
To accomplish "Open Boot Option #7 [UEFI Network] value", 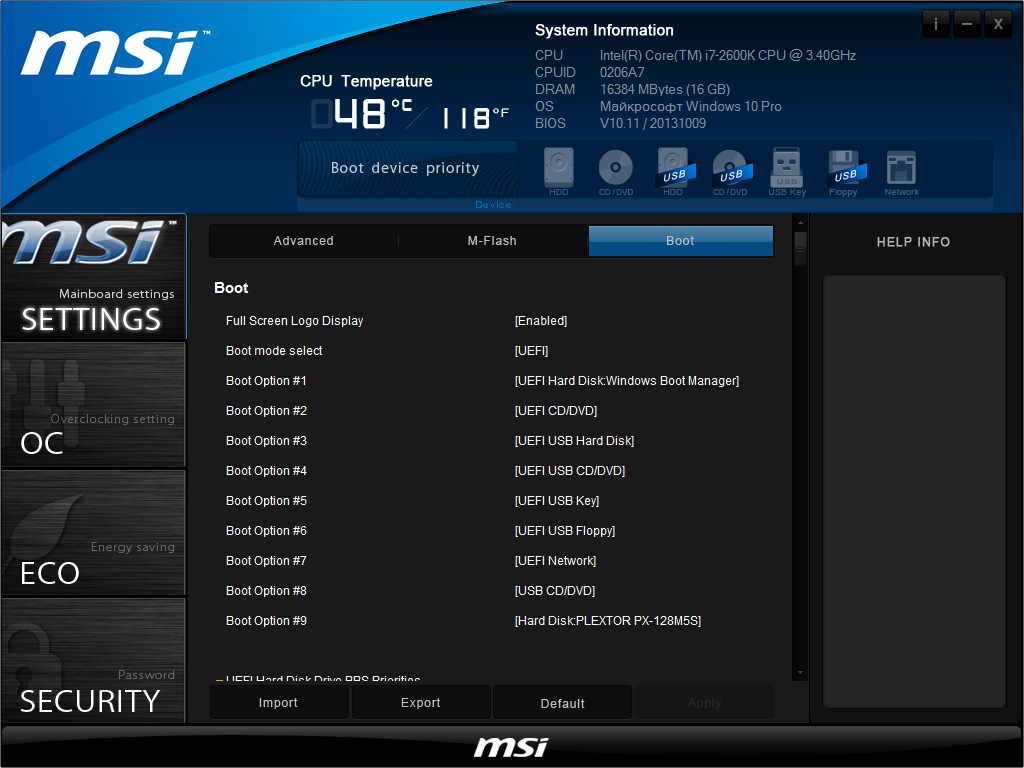I will pos(555,561).
